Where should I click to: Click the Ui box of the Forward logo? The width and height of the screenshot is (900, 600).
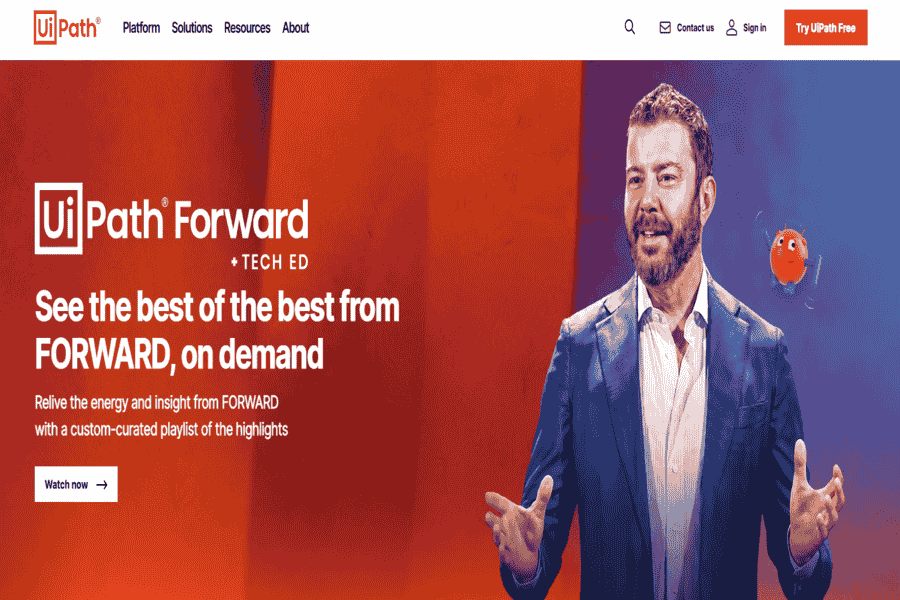pyautogui.click(x=59, y=218)
